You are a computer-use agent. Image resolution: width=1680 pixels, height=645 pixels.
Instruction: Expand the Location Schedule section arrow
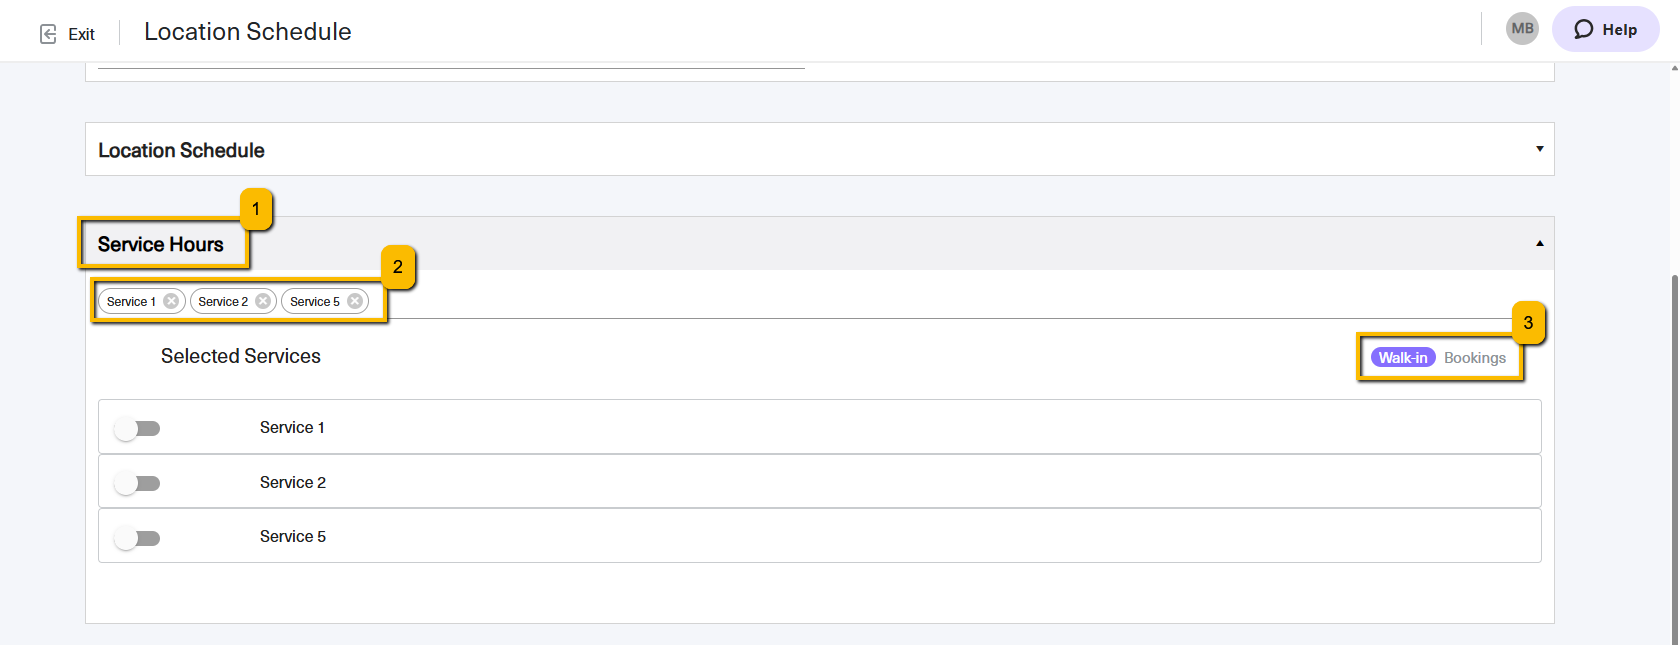1540,149
